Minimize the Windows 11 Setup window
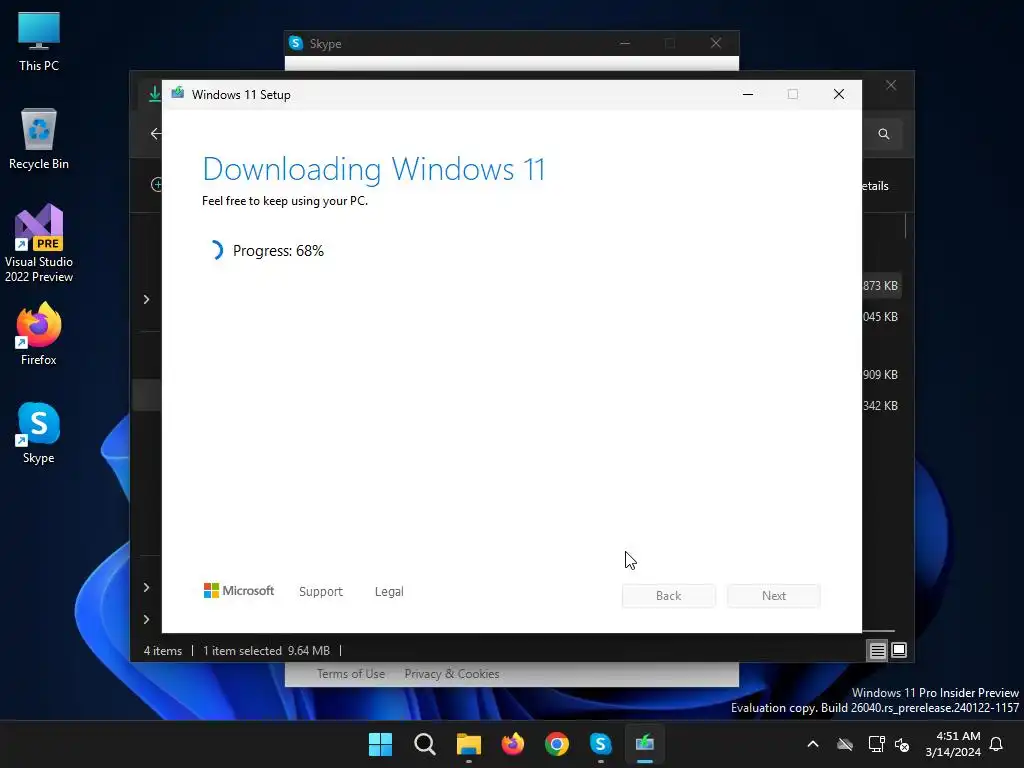Image resolution: width=1024 pixels, height=768 pixels. (x=748, y=94)
